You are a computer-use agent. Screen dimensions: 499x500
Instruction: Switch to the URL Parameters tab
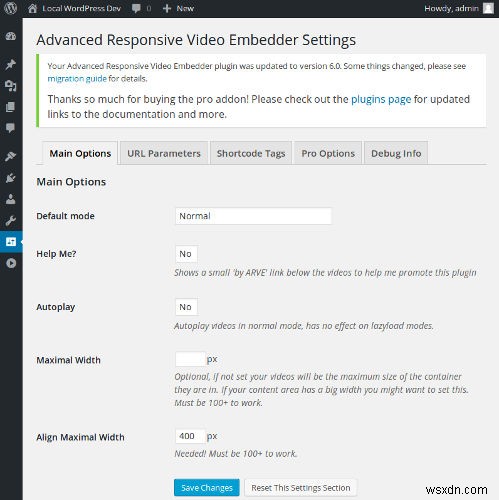pos(164,153)
